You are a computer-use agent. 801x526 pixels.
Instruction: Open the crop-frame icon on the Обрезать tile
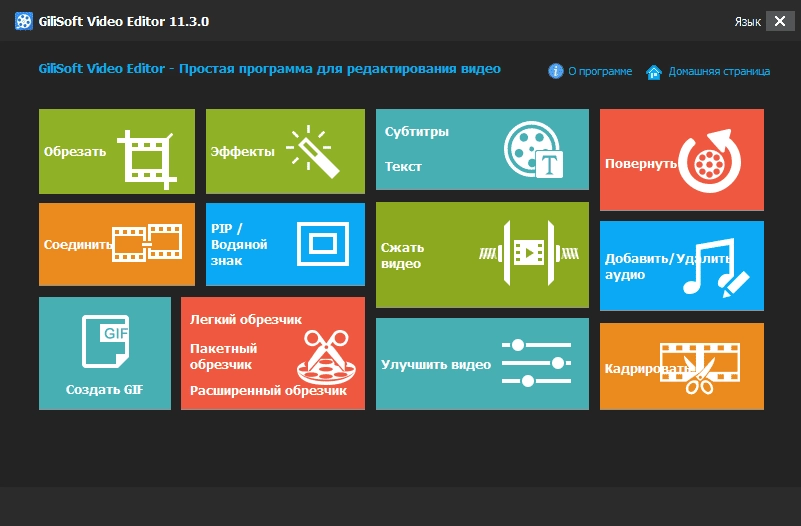147,160
